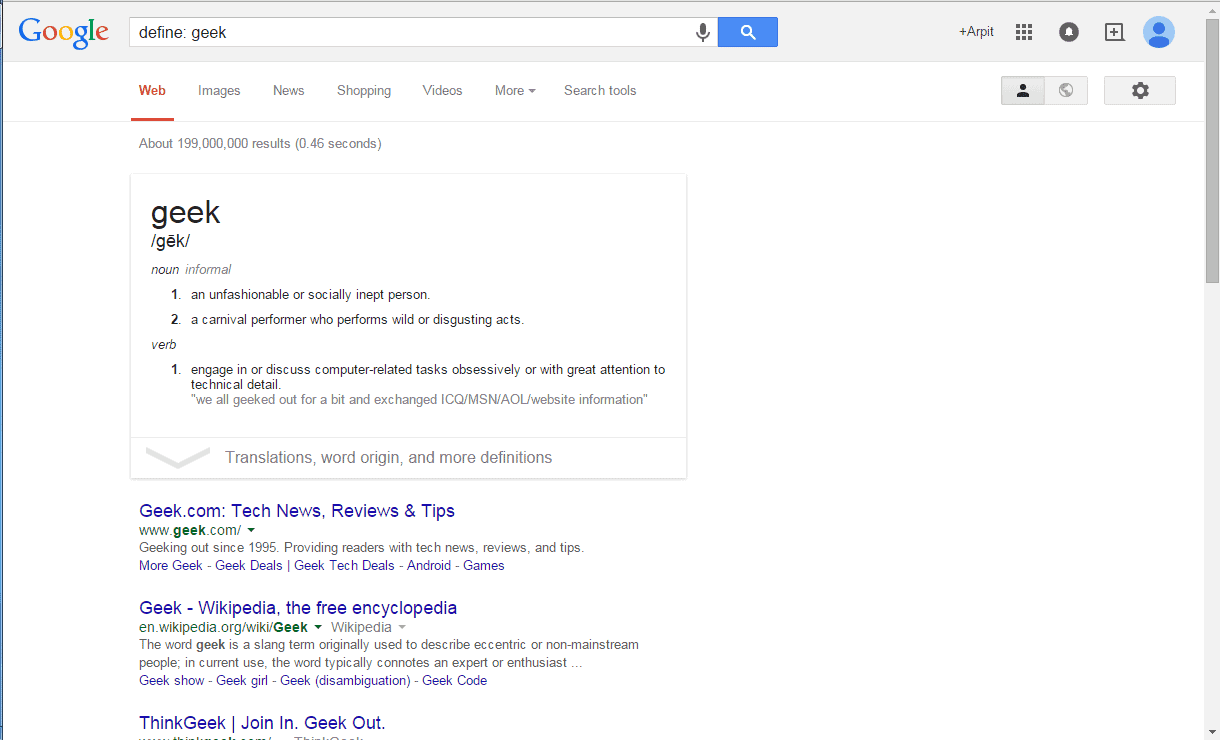Click the Google+ share post icon
Viewport: 1220px width, 740px height.
(x=1114, y=31)
